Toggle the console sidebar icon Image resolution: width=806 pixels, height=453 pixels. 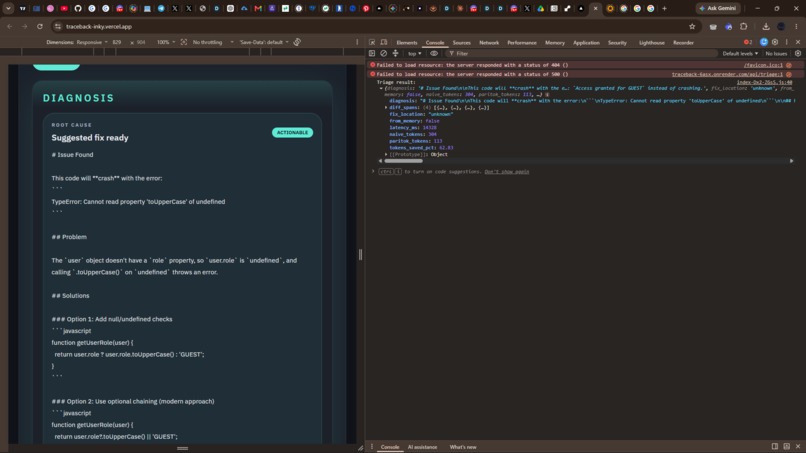372,53
